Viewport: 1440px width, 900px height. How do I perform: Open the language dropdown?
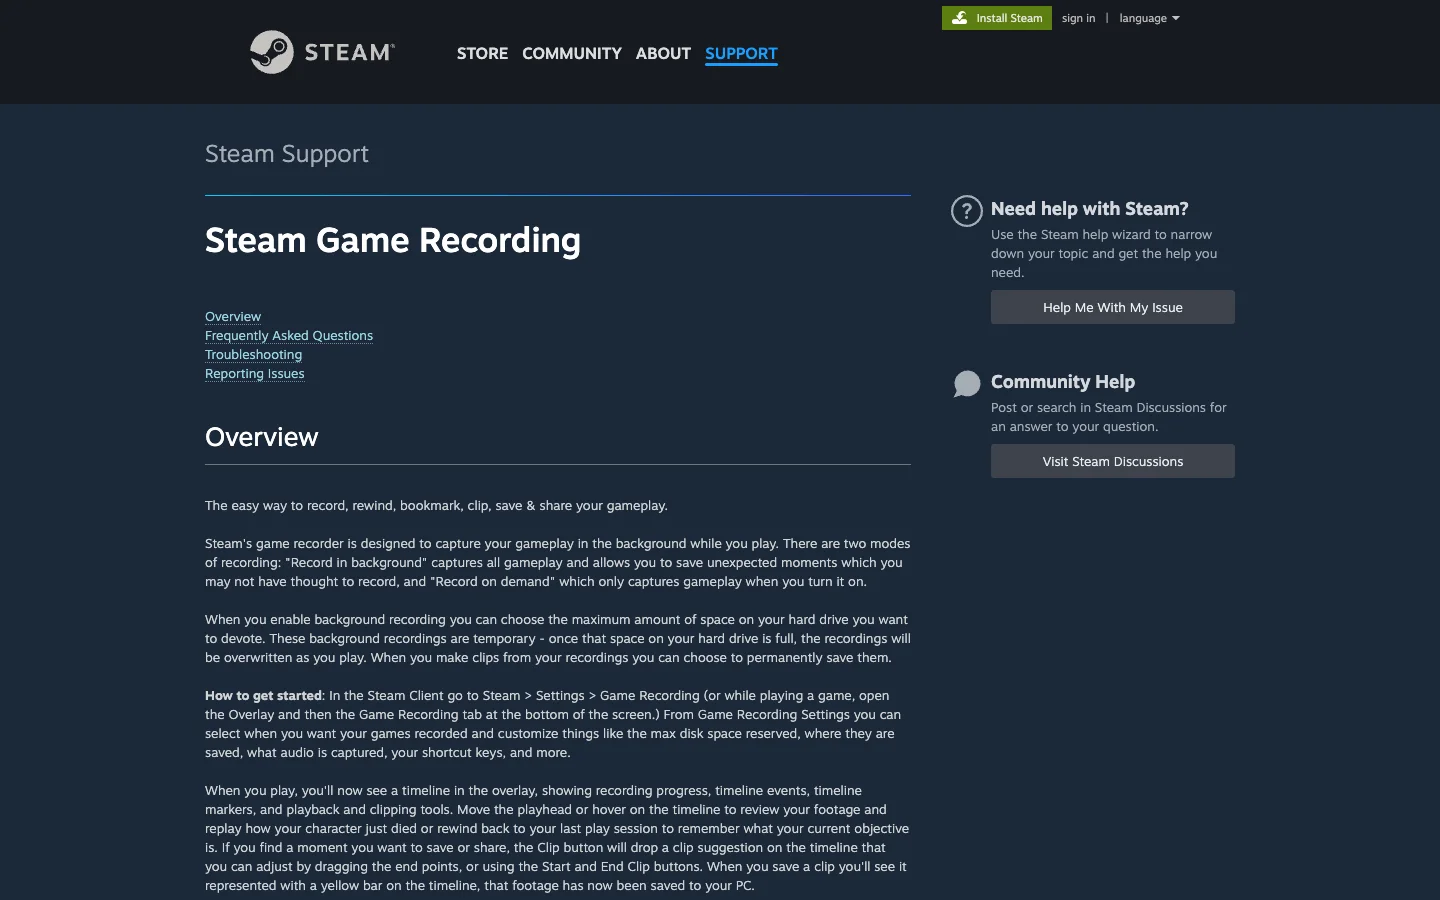pos(1149,18)
